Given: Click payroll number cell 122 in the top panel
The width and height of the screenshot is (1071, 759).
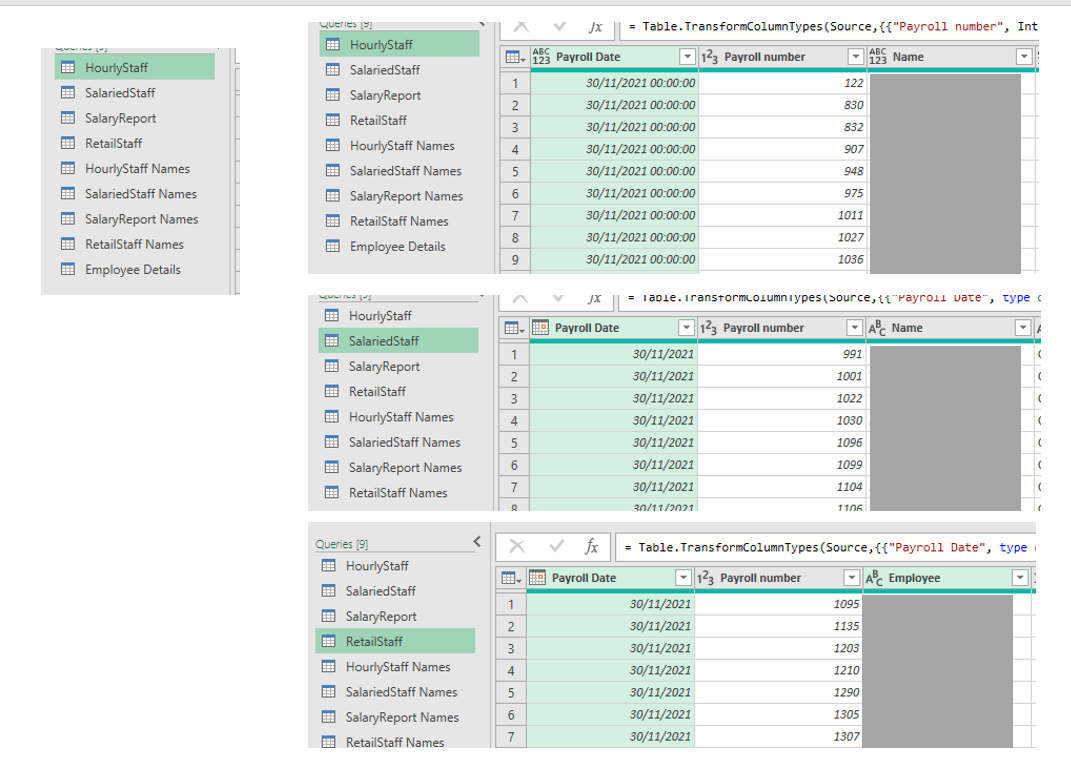Looking at the screenshot, I should [783, 83].
